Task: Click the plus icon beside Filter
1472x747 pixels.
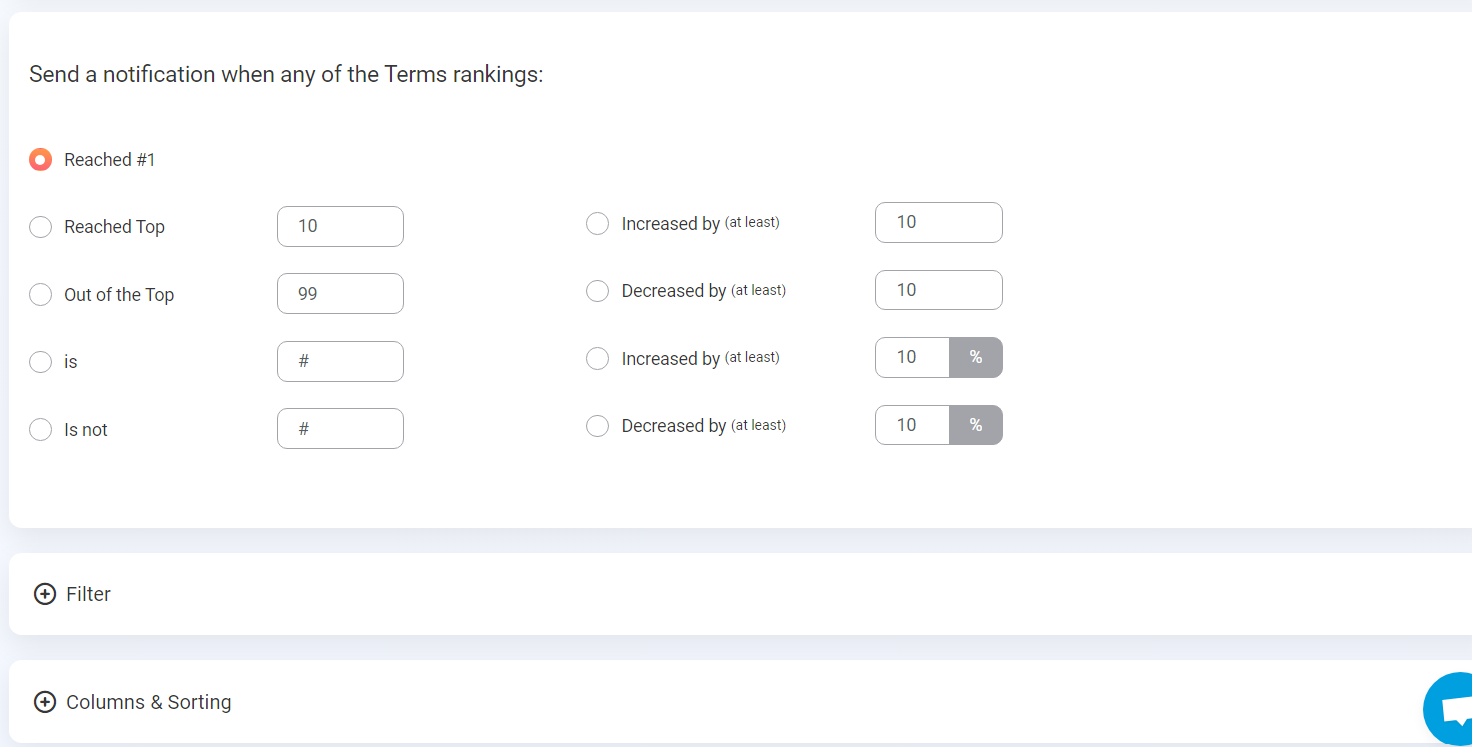Action: click(45, 594)
